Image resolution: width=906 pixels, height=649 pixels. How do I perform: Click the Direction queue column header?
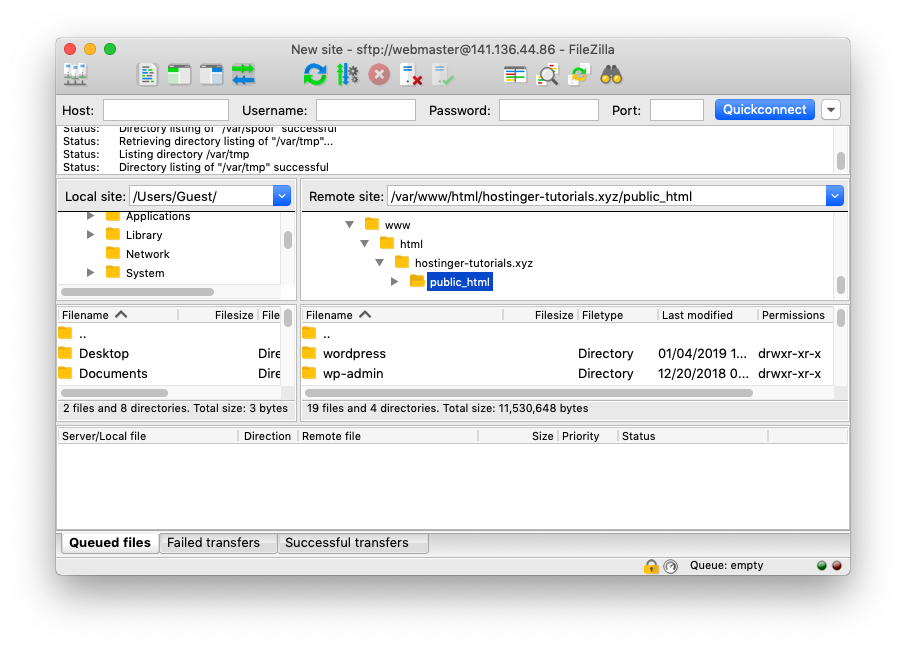pyautogui.click(x=268, y=436)
